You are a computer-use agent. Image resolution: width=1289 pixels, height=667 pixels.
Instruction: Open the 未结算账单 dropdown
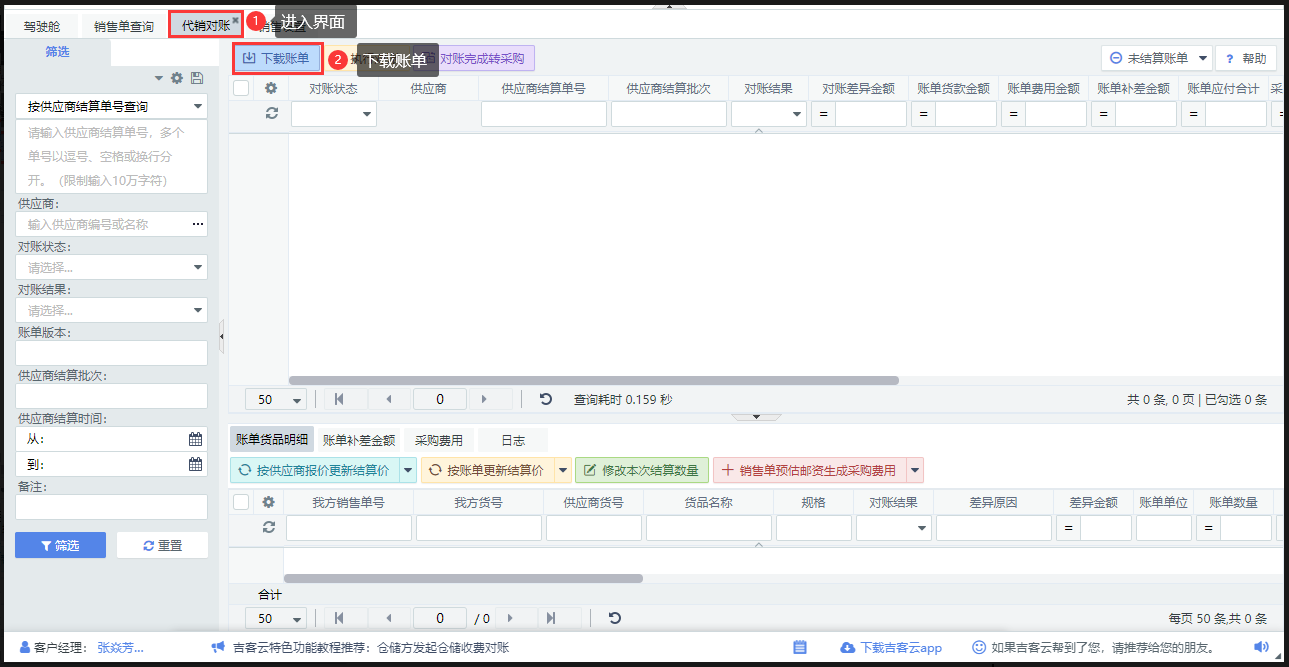click(1156, 58)
